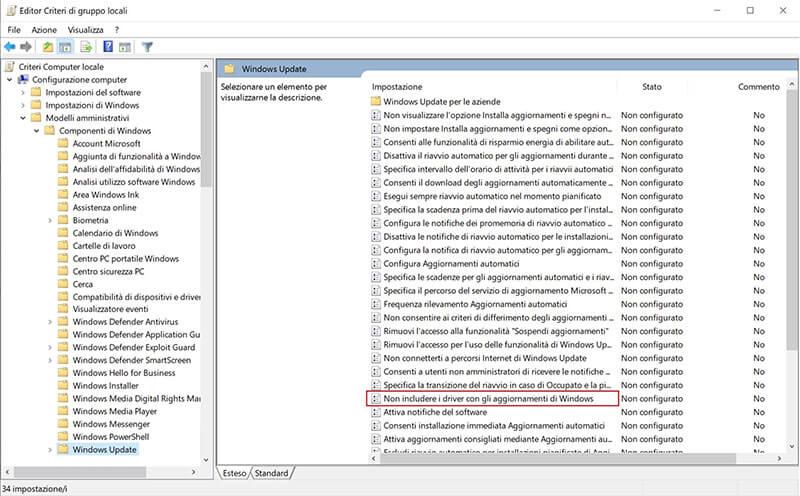Switch to the Esteso tab
The width and height of the screenshot is (800, 496).
(234, 473)
